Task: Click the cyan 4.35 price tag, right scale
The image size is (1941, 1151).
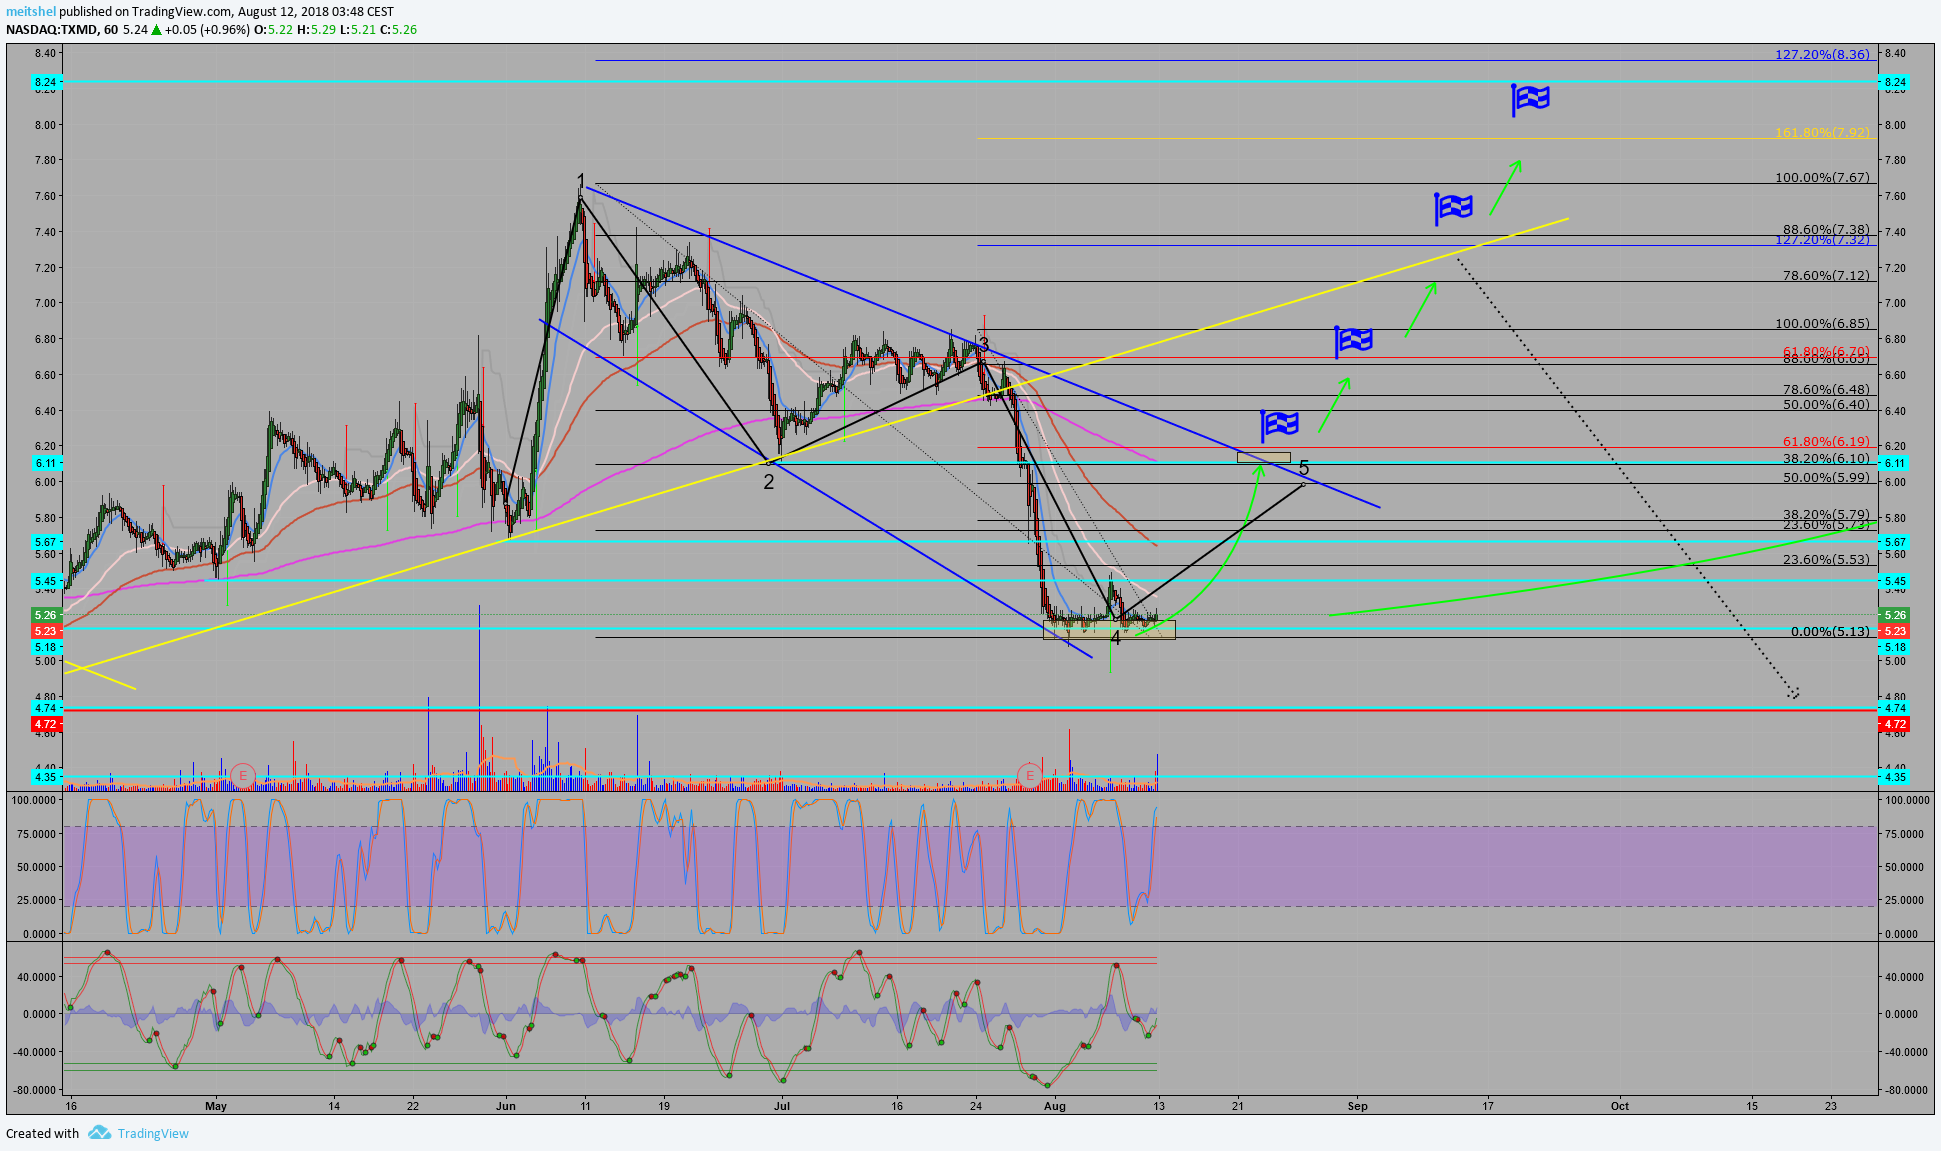Action: (x=1894, y=776)
